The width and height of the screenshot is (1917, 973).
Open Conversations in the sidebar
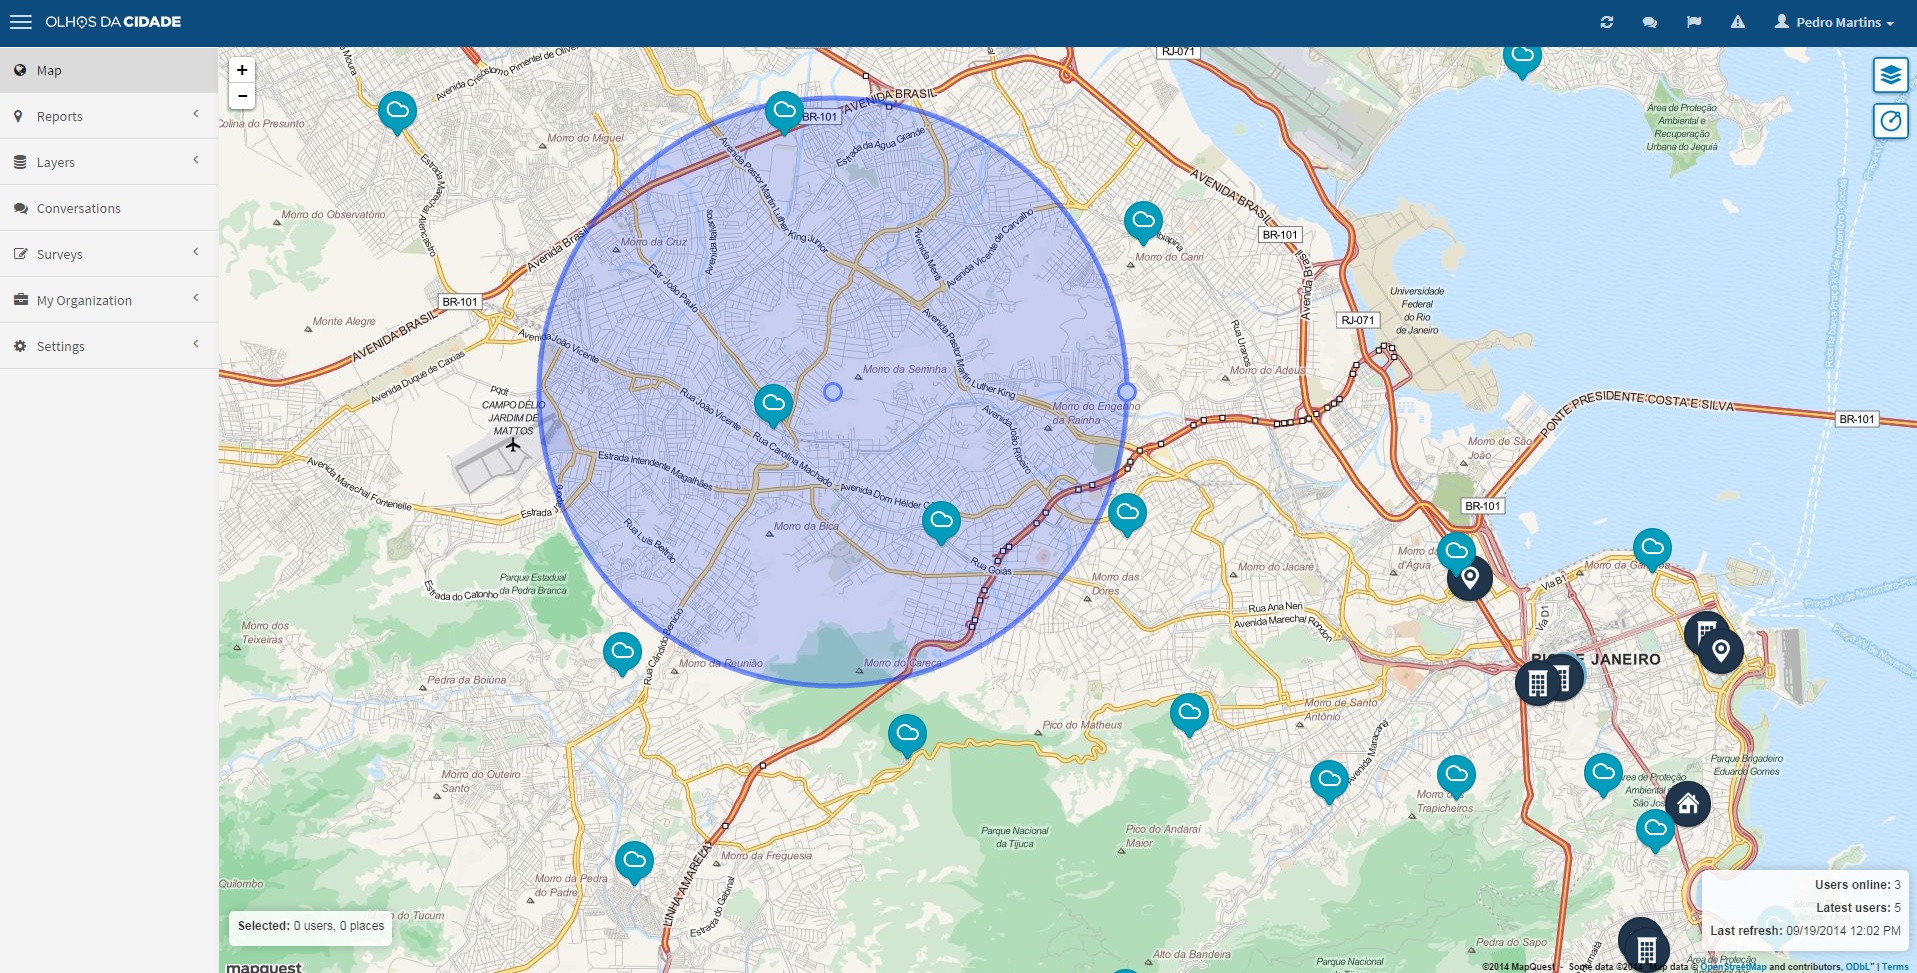point(109,208)
